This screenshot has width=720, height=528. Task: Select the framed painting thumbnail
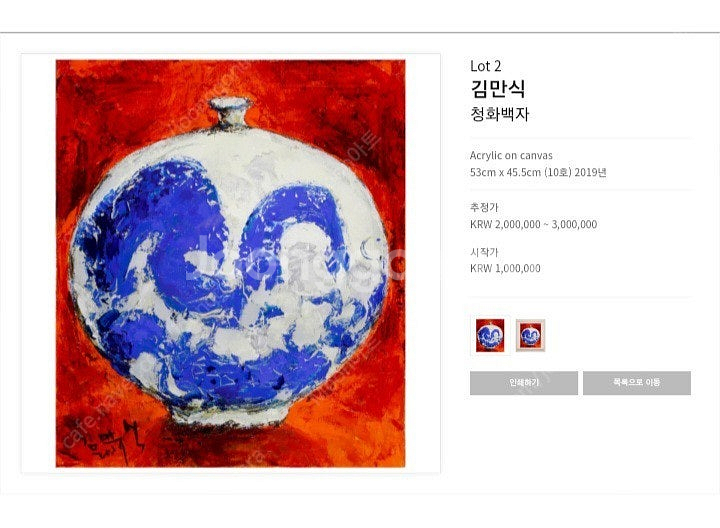click(530, 336)
